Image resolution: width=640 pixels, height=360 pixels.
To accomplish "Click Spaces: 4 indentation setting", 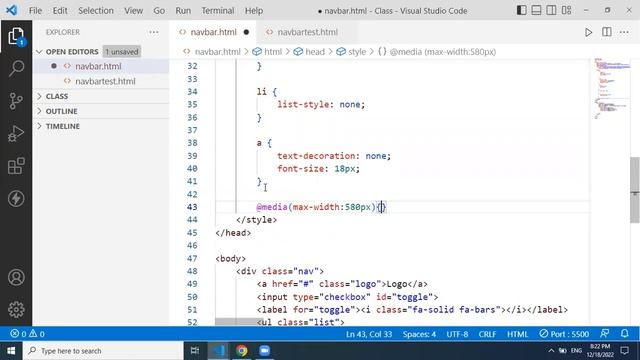I will pyautogui.click(x=419, y=334).
